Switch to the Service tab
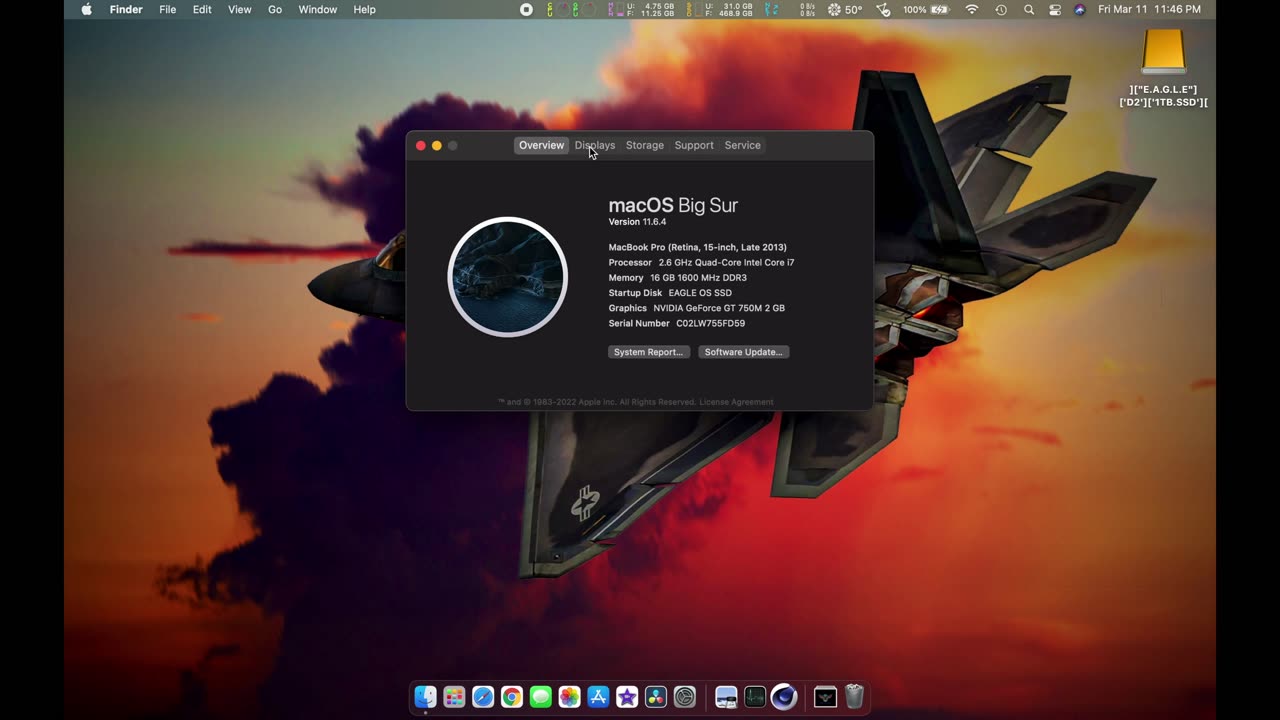The image size is (1280, 720). point(743,145)
